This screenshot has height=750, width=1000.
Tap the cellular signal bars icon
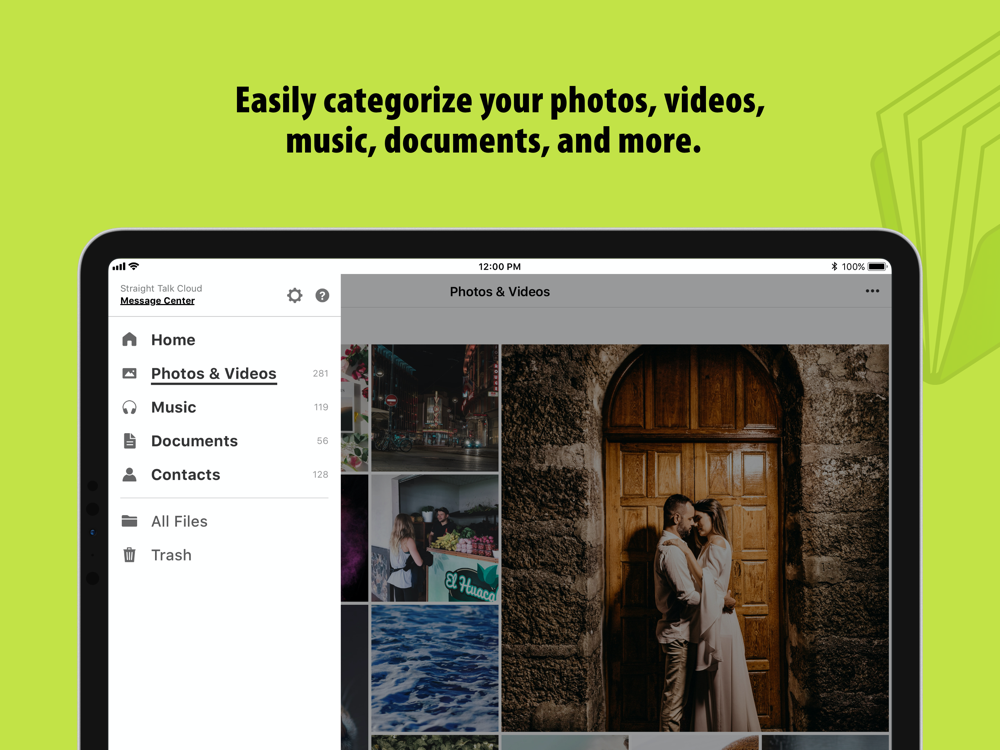pyautogui.click(x=119, y=267)
